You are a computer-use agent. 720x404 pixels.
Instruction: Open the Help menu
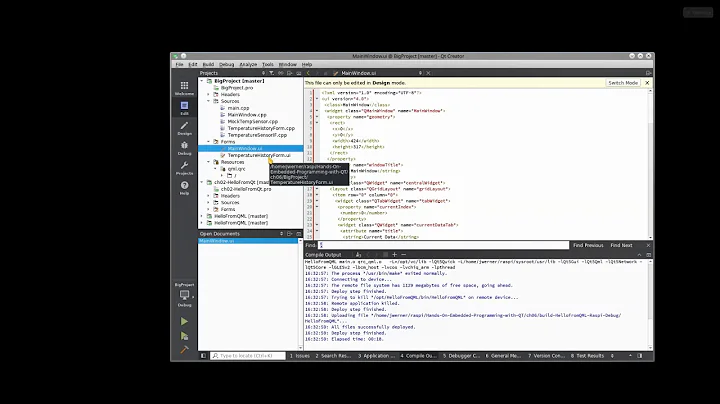coord(307,64)
